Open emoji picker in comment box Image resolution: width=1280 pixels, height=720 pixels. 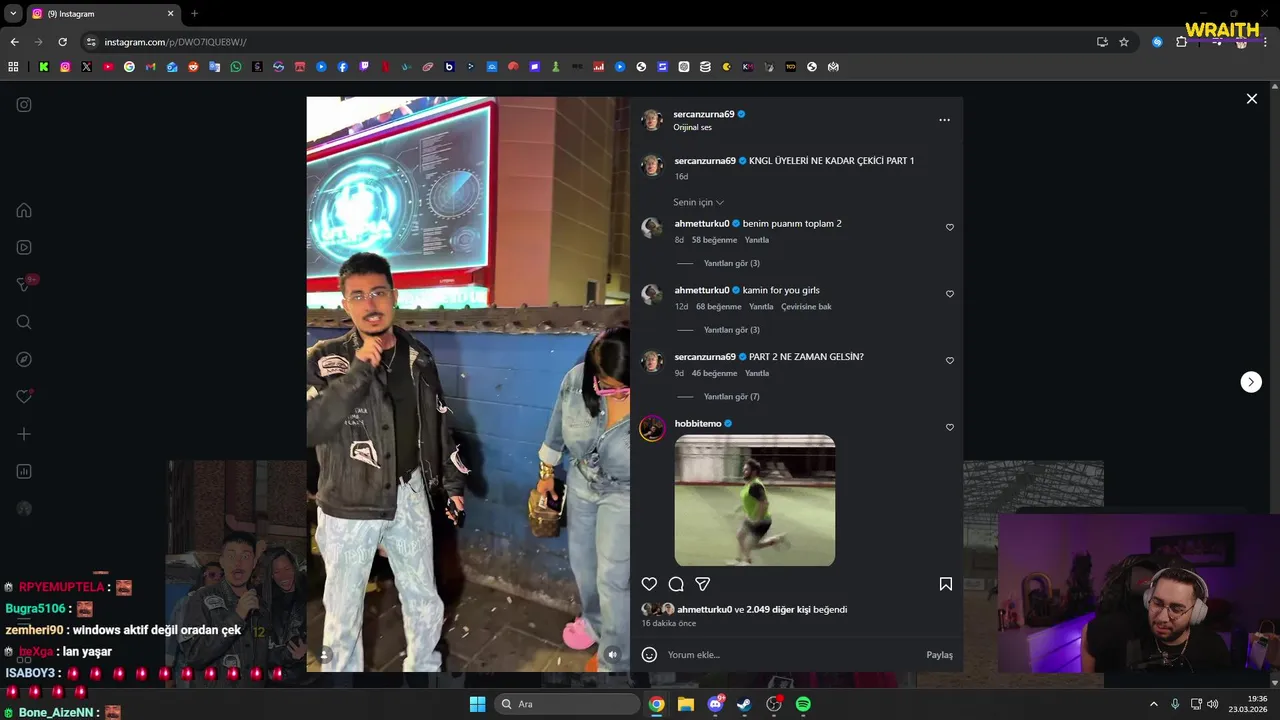649,655
